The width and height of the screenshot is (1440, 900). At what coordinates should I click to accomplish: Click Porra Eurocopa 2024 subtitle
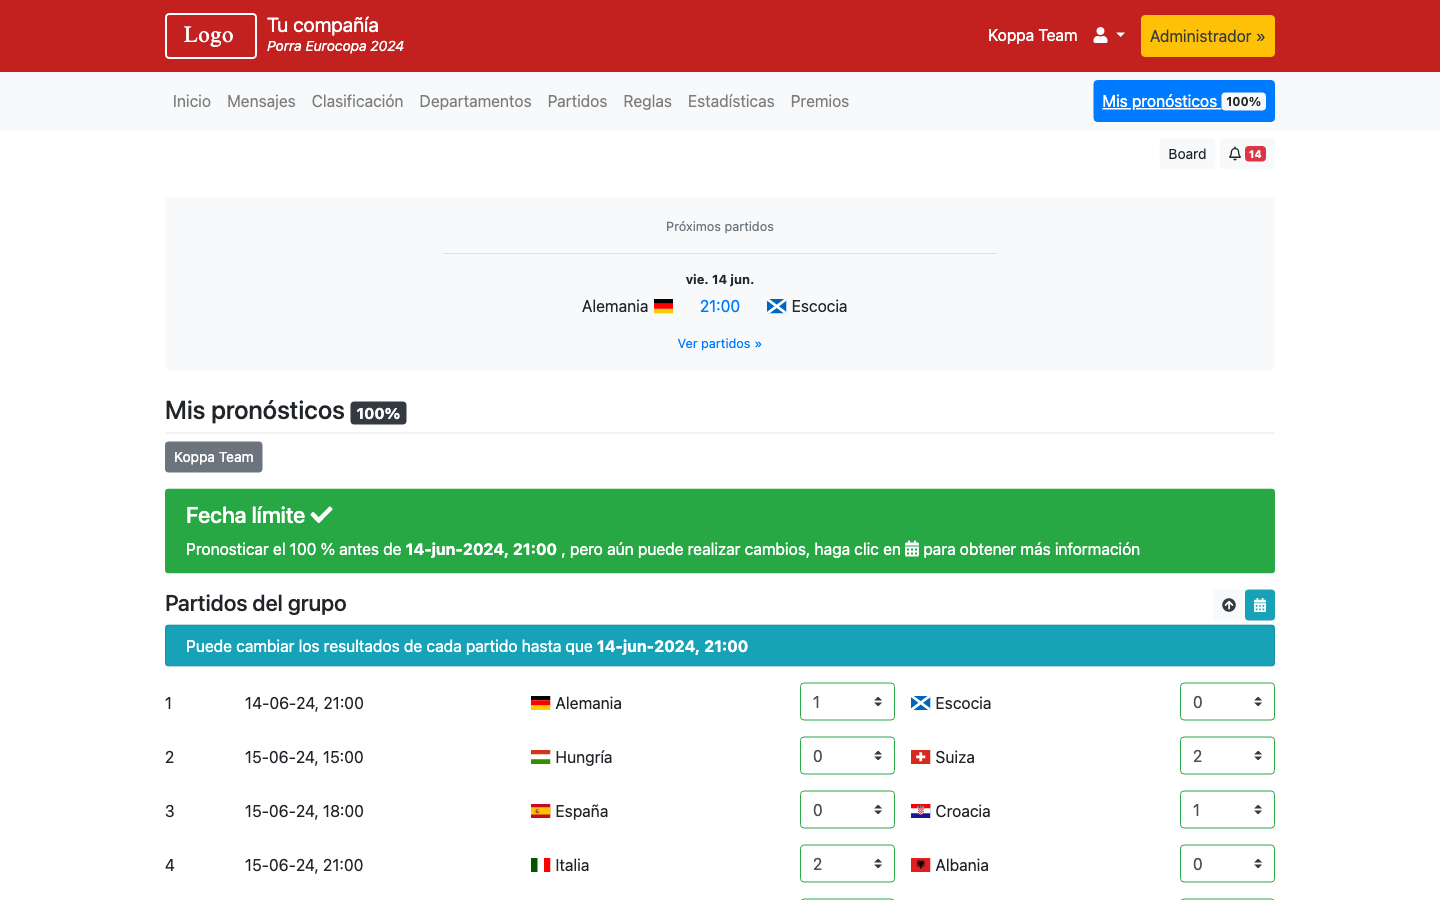tap(335, 46)
